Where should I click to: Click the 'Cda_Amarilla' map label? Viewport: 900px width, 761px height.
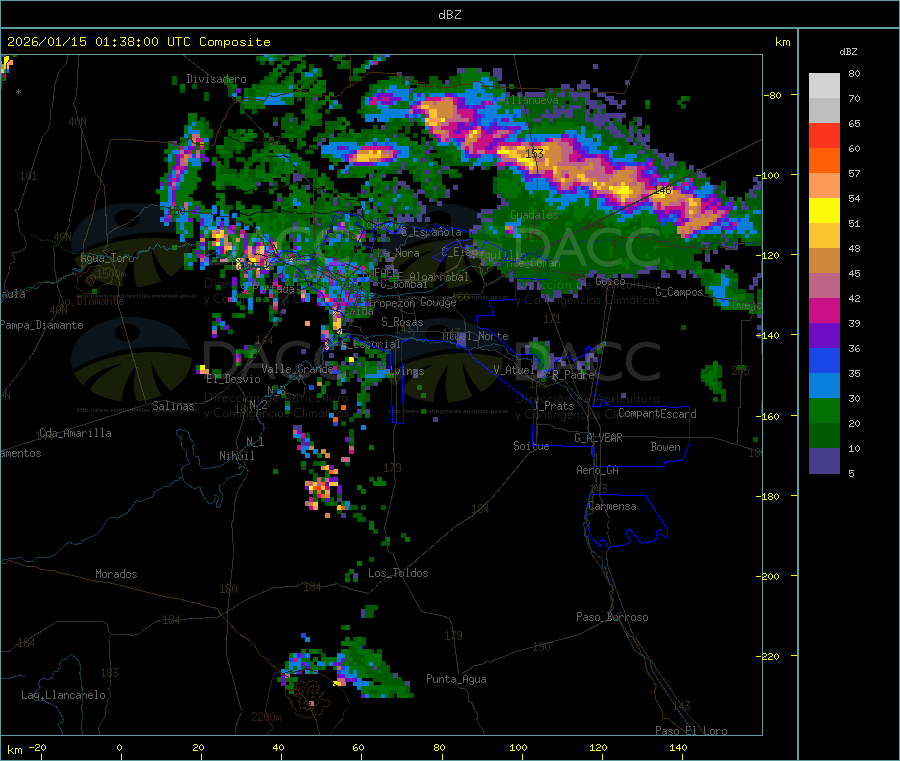click(75, 433)
